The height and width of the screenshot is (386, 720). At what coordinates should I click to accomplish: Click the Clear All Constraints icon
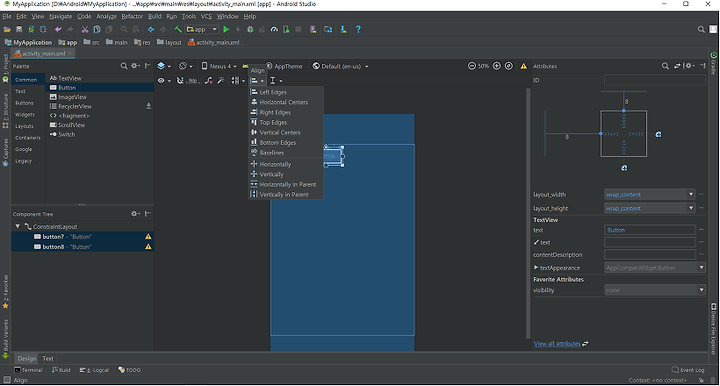click(x=209, y=81)
